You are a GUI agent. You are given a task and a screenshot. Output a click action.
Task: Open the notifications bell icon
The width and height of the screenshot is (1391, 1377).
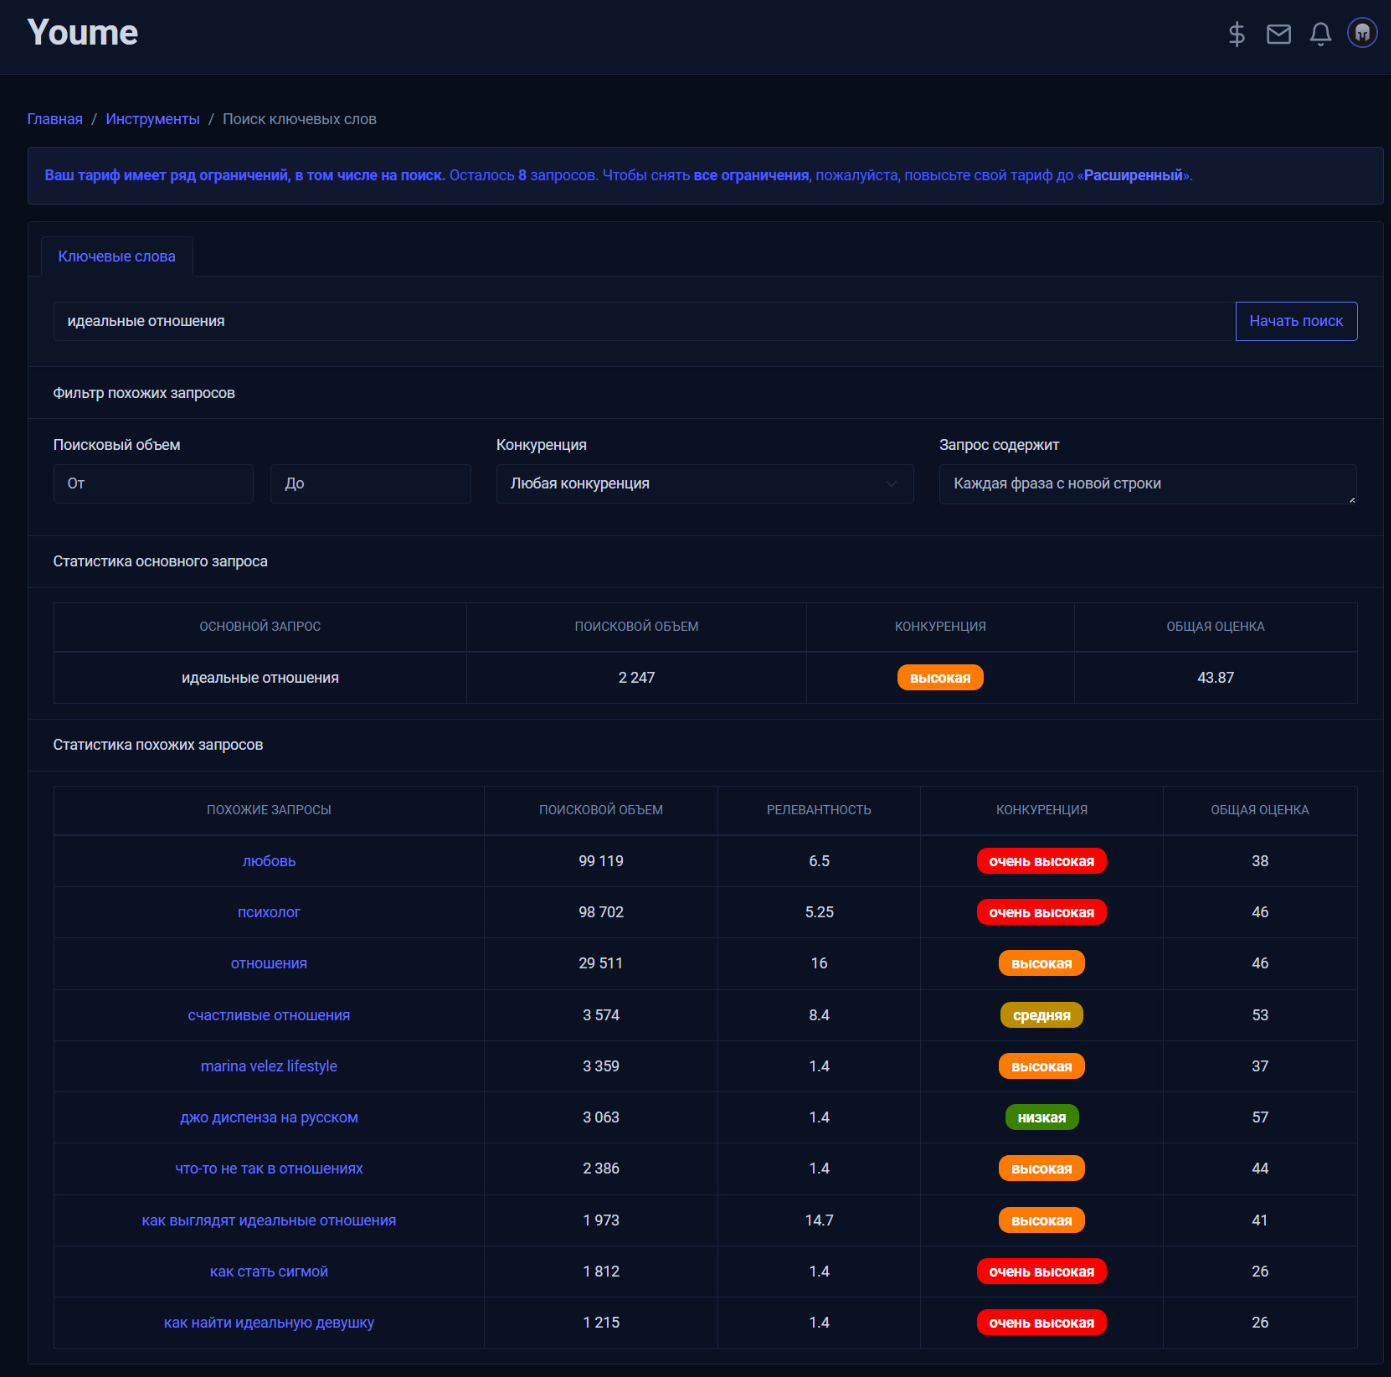point(1321,34)
